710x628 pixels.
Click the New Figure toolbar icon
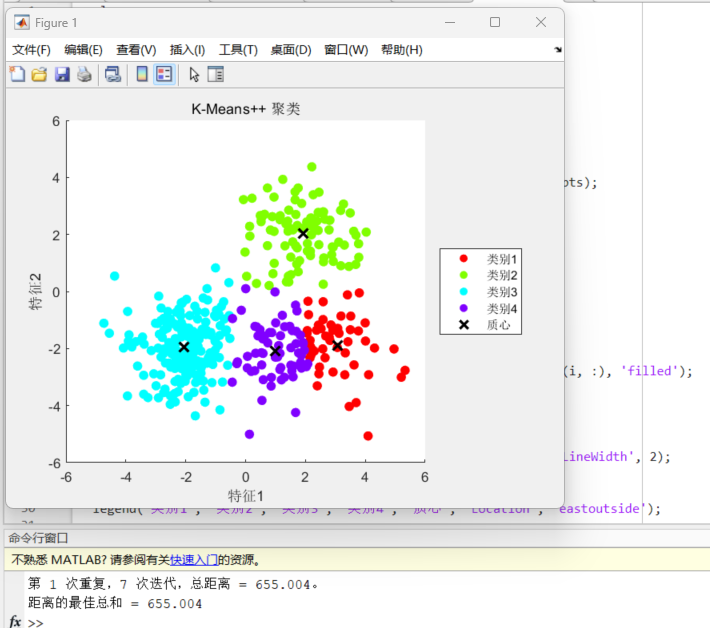point(17,74)
